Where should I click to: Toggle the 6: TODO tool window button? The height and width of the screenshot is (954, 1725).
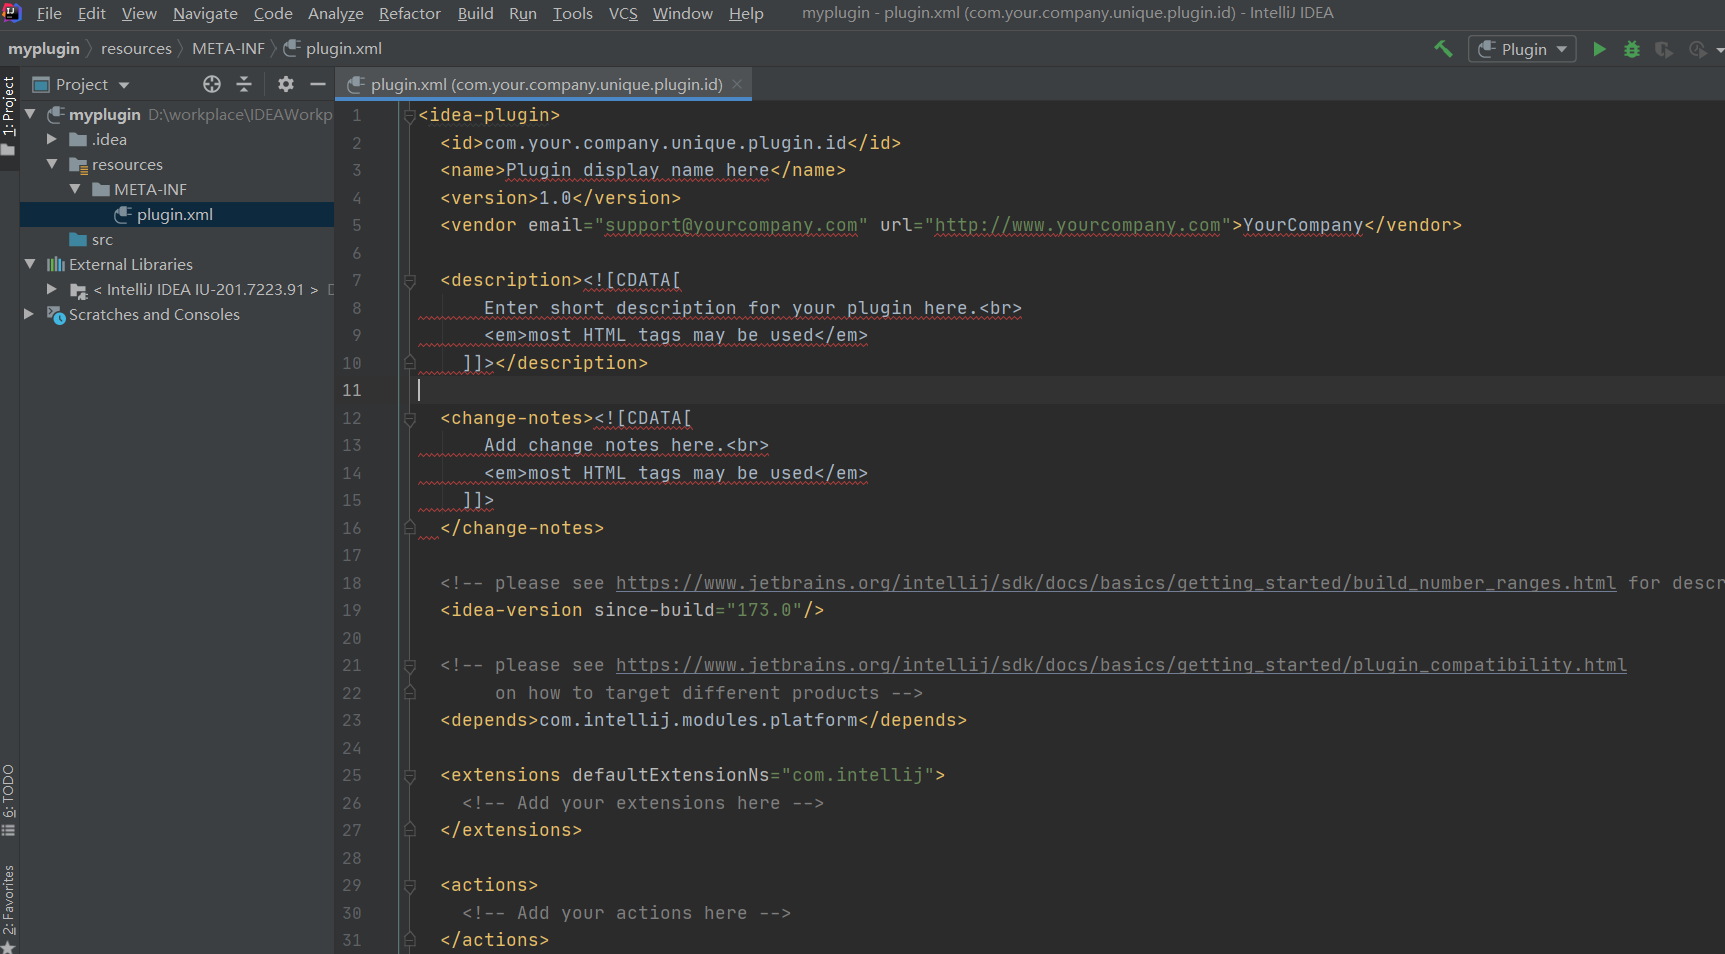[x=9, y=800]
